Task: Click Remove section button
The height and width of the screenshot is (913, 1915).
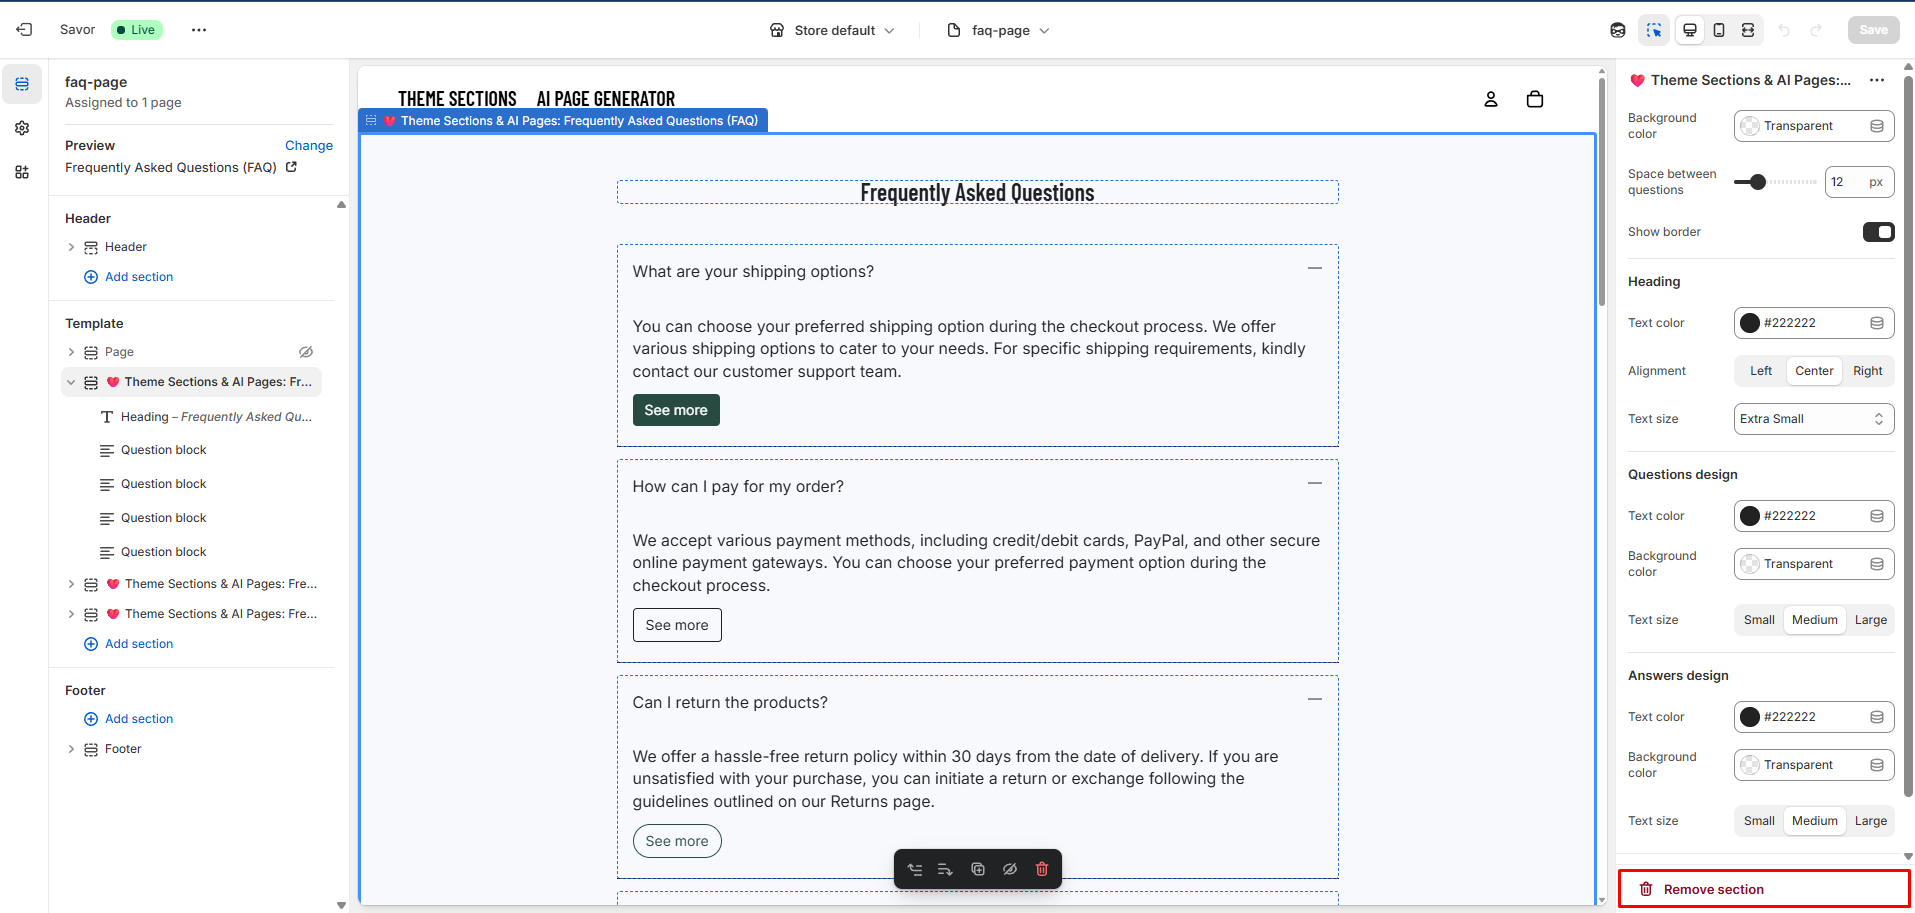Action: [x=1764, y=889]
